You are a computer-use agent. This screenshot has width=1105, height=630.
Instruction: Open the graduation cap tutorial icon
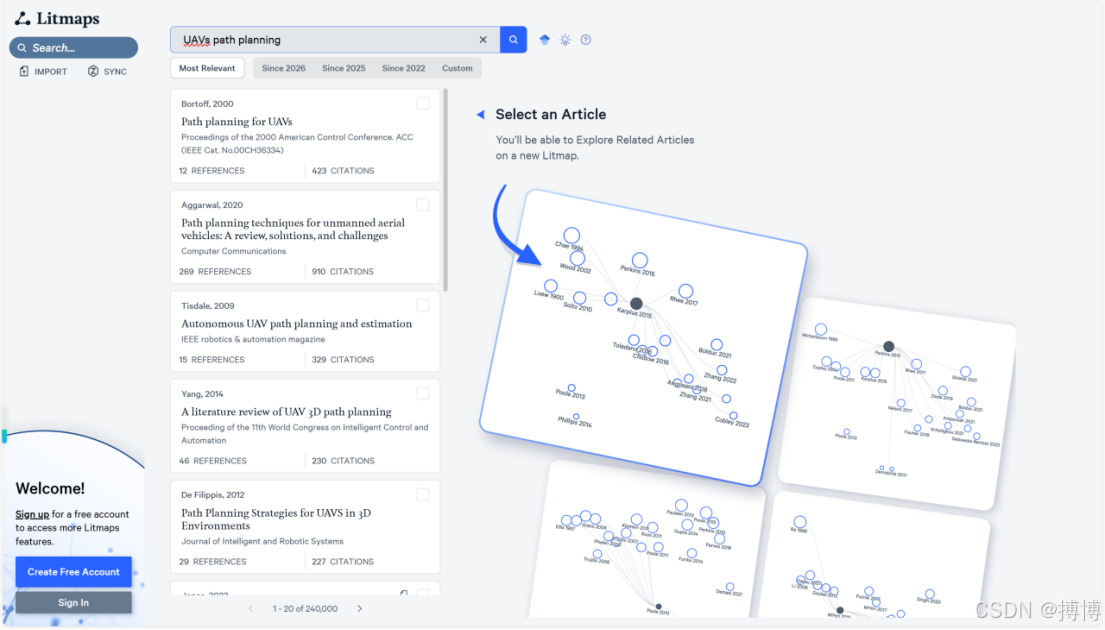pyautogui.click(x=544, y=39)
